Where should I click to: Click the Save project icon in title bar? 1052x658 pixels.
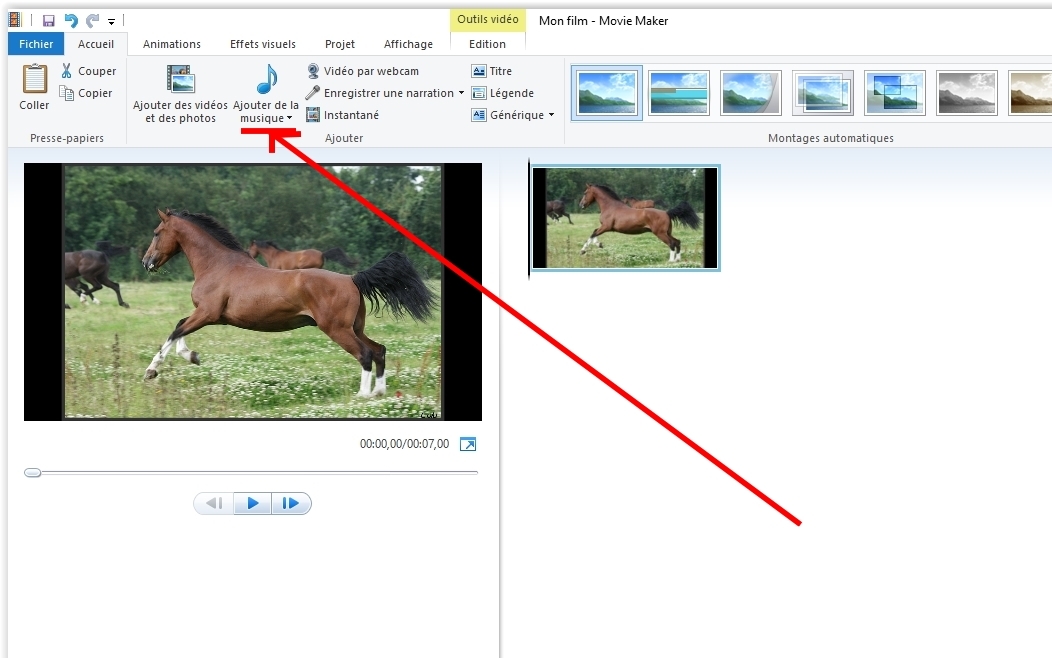click(50, 20)
